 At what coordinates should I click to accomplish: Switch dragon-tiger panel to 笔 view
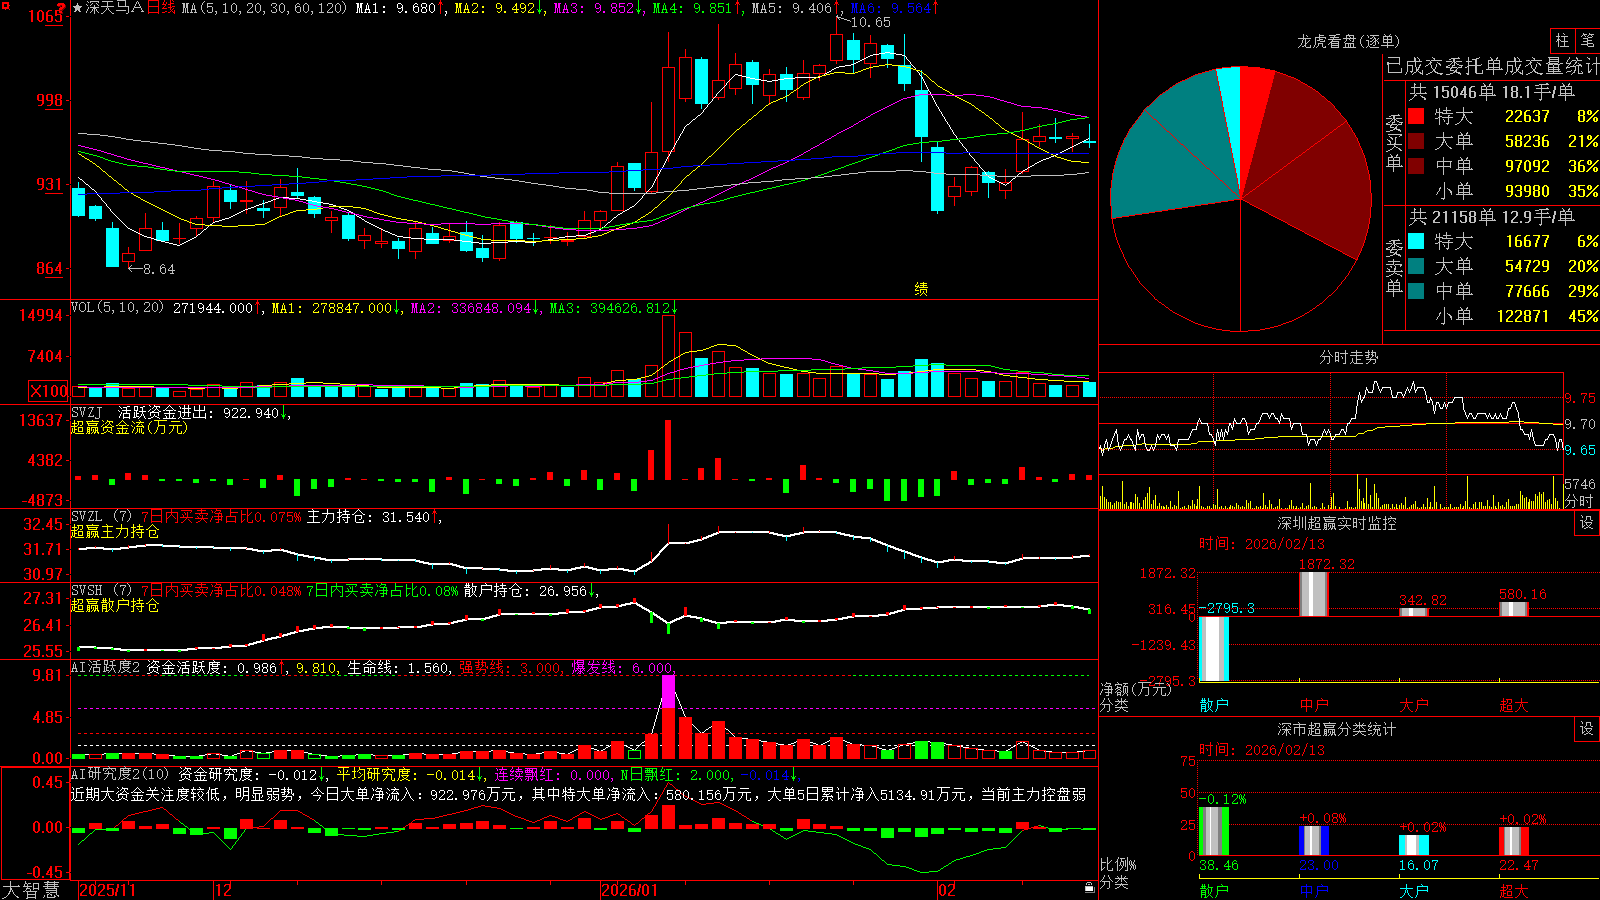pyautogui.click(x=1587, y=41)
